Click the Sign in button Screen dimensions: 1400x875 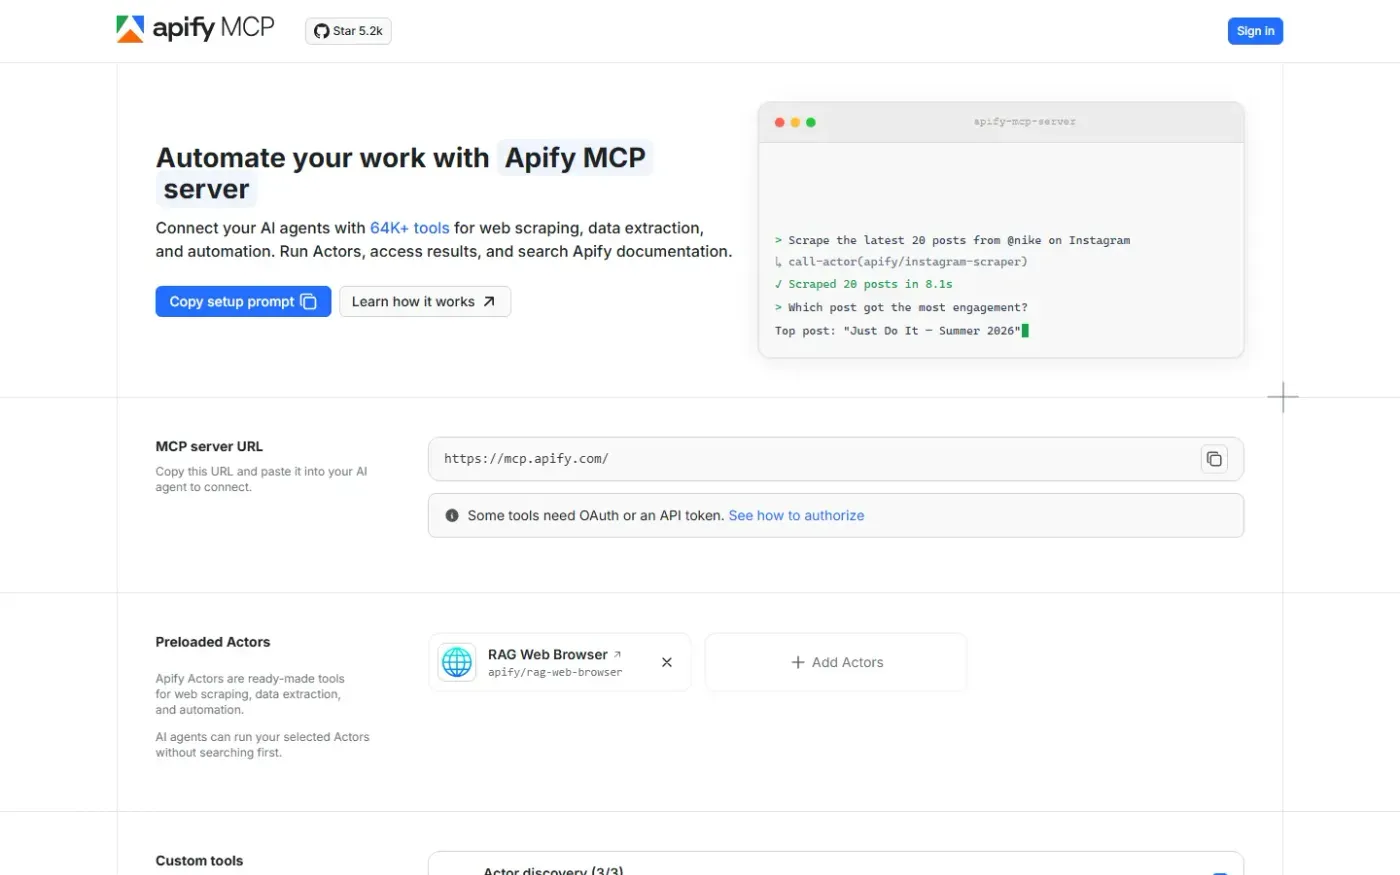(x=1255, y=31)
